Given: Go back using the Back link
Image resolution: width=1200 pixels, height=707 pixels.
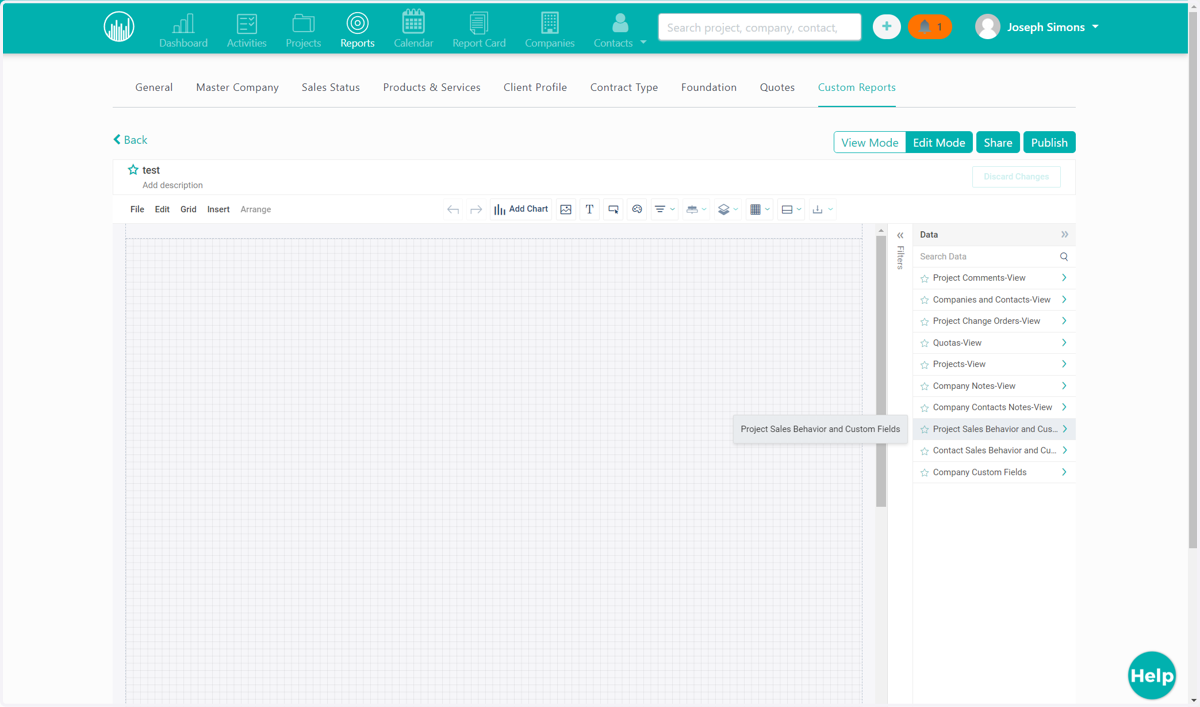Looking at the screenshot, I should point(130,140).
